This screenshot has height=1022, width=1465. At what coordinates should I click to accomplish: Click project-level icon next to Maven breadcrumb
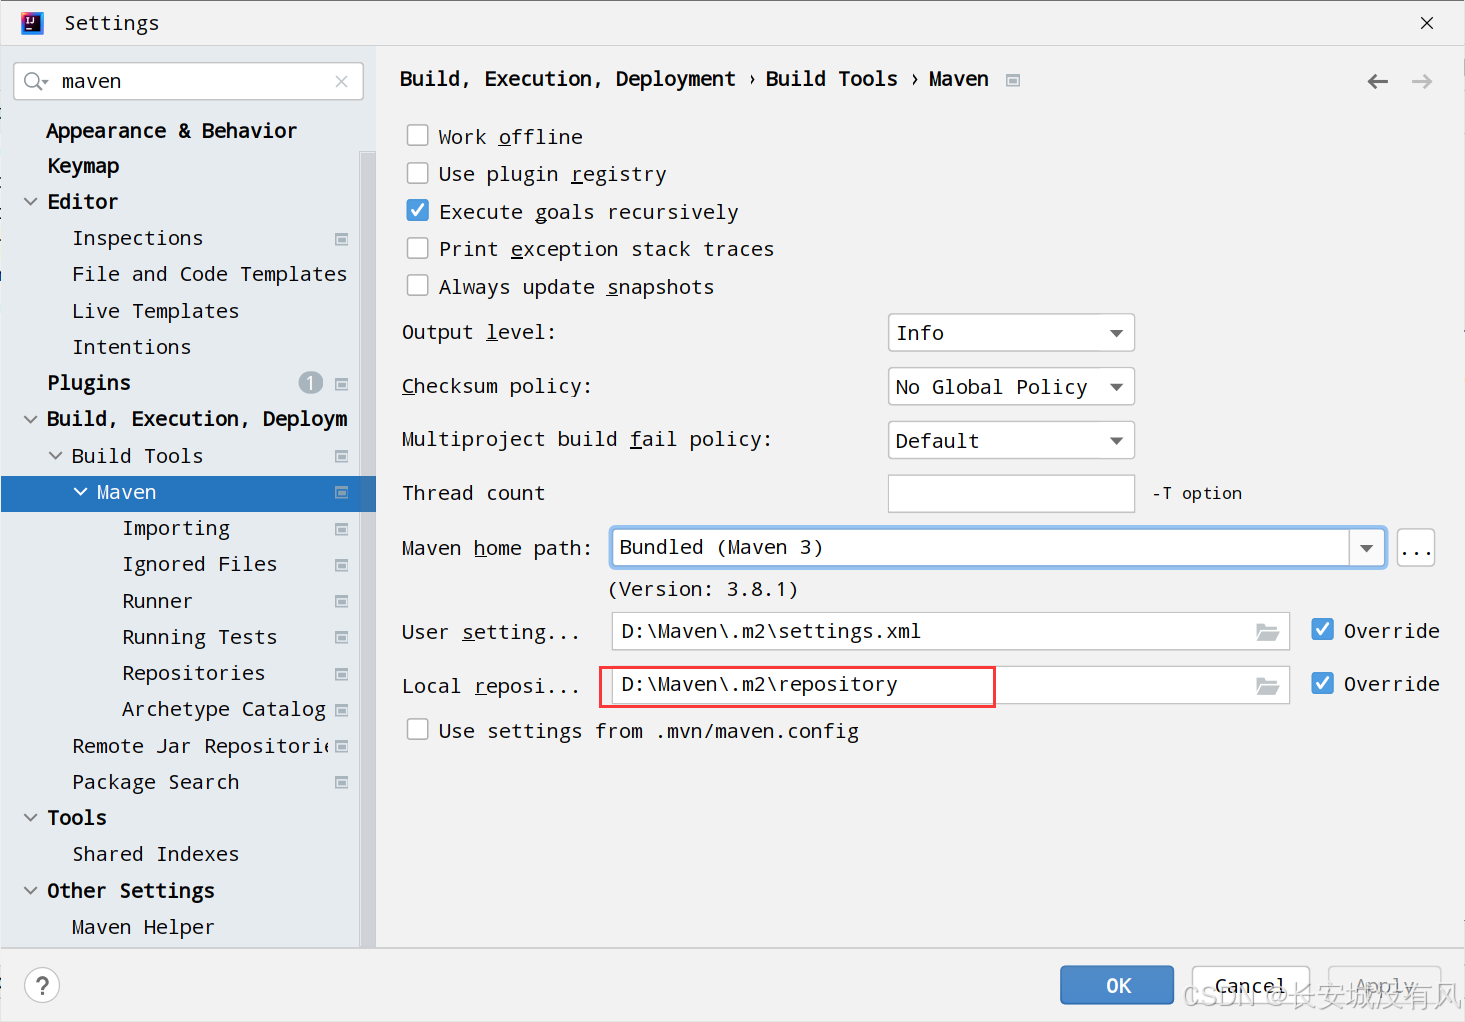(x=1013, y=80)
